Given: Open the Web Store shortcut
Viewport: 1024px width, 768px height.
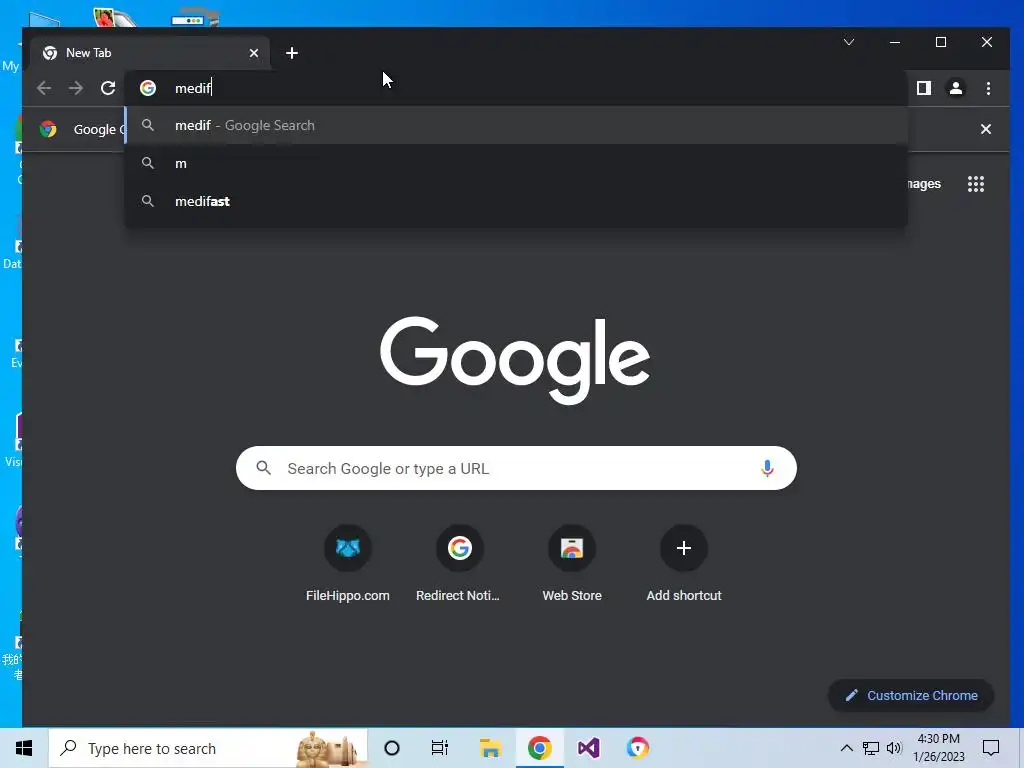Looking at the screenshot, I should pos(571,565).
